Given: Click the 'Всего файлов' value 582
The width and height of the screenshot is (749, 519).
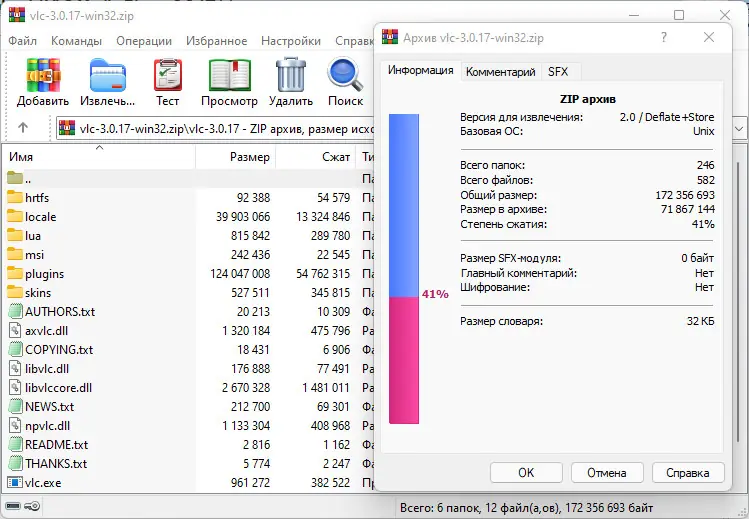Looking at the screenshot, I should click(x=706, y=180).
